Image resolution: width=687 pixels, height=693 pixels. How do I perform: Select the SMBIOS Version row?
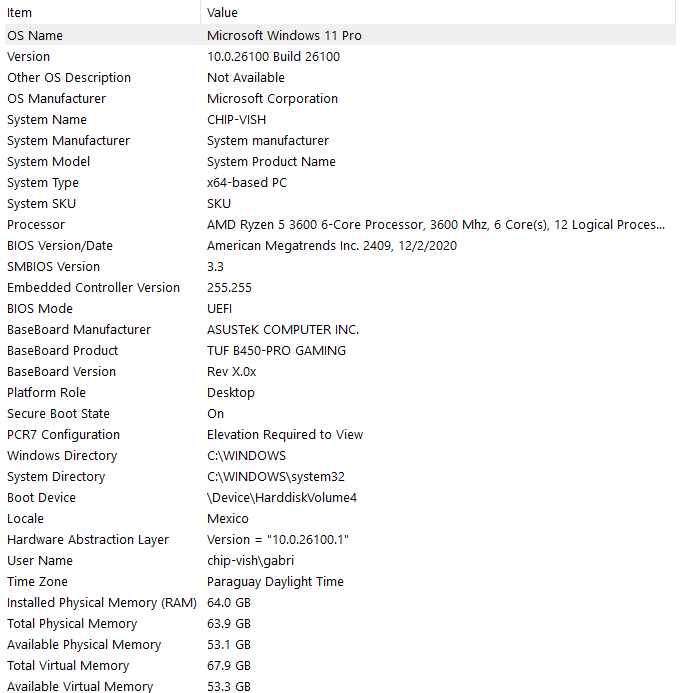[x=340, y=267]
